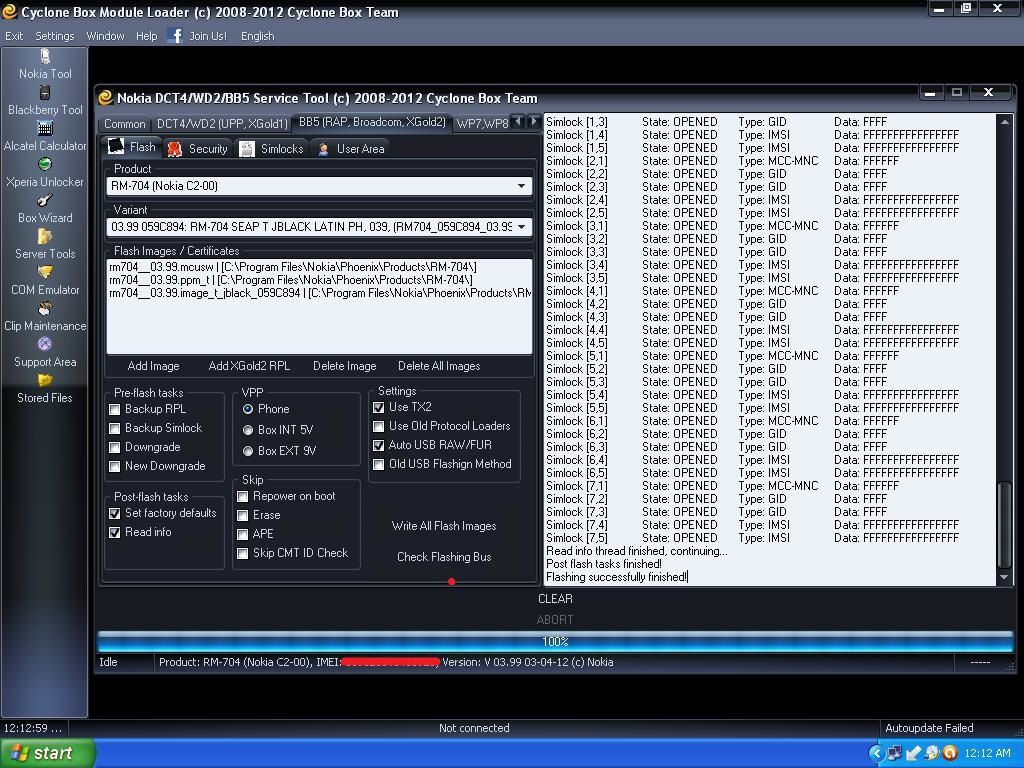The height and width of the screenshot is (768, 1024).
Task: Select the rm704__03.99.mcusw flash image row
Action: [293, 267]
